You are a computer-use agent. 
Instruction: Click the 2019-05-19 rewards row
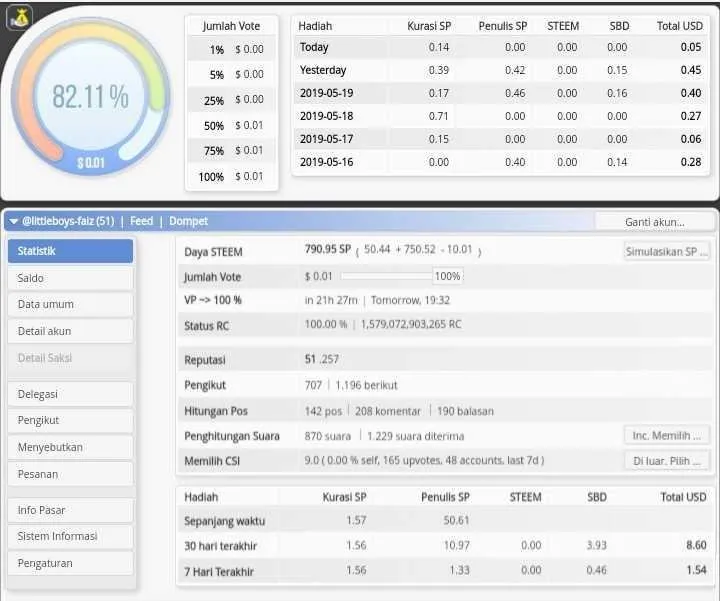point(501,93)
